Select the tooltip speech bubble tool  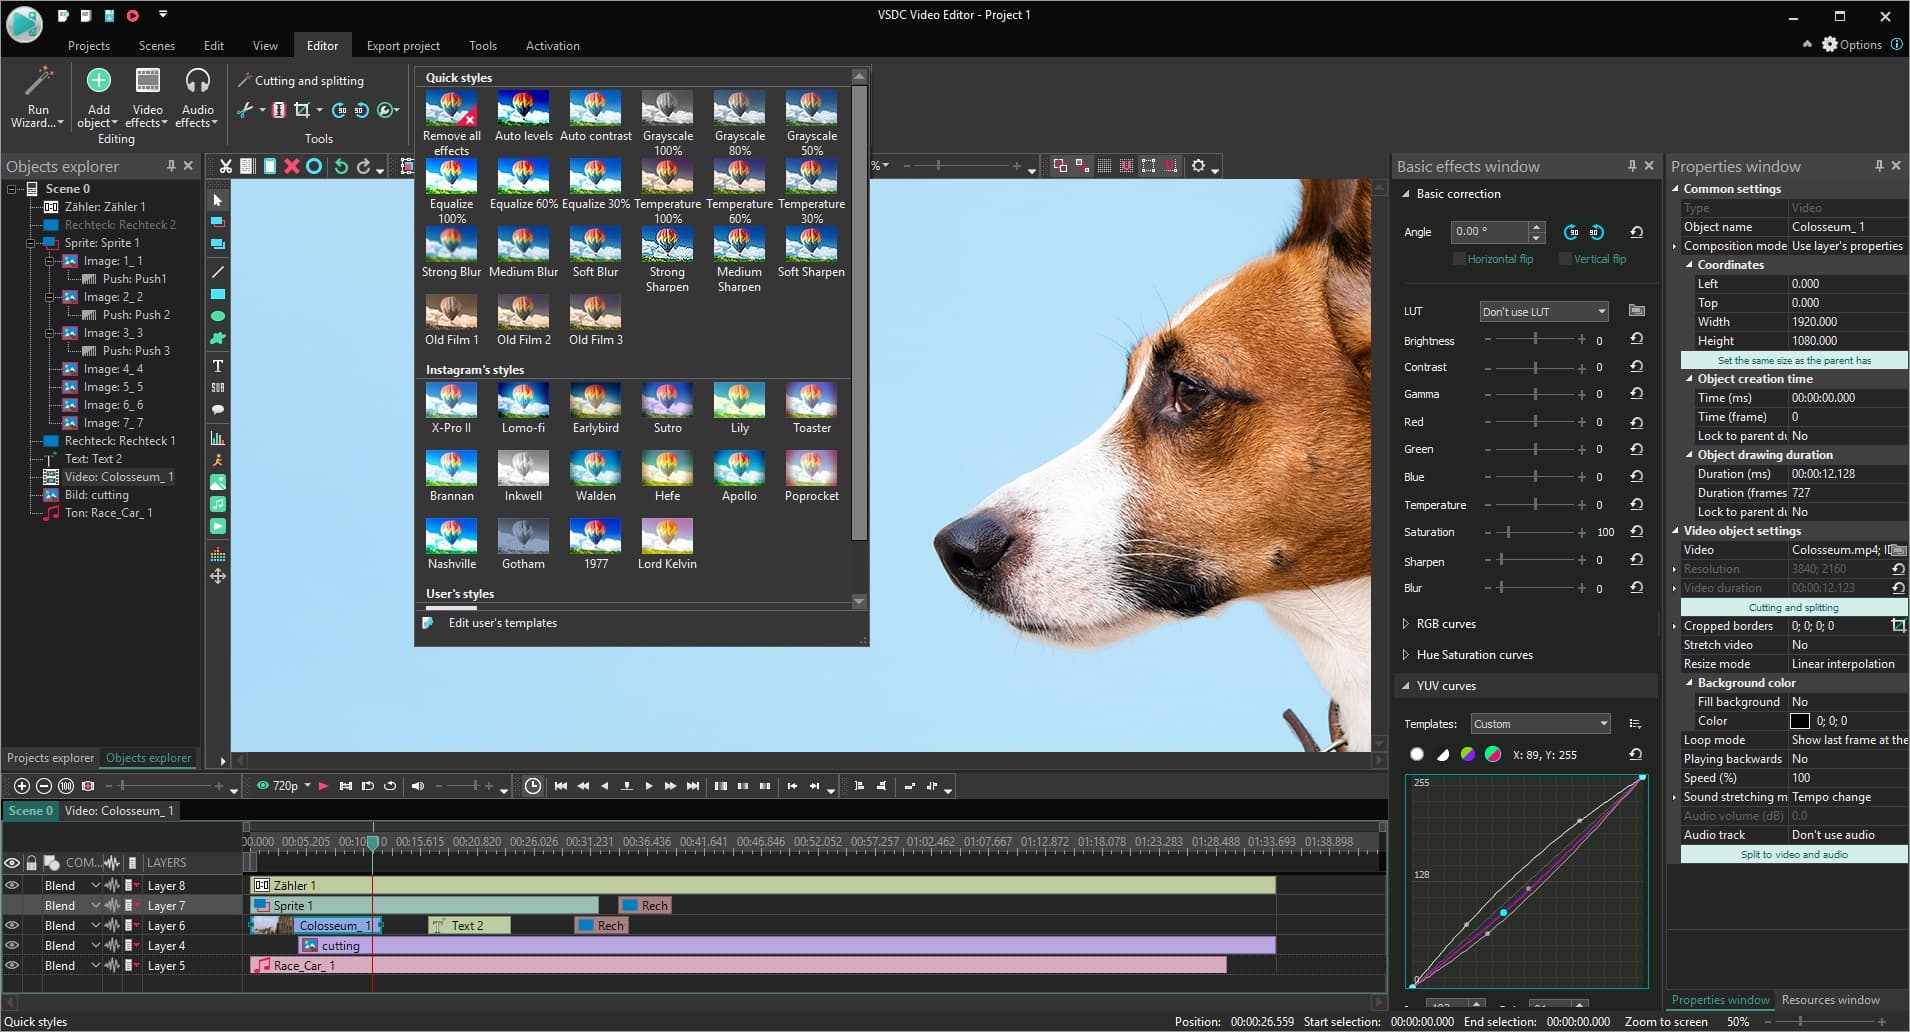pos(217,410)
